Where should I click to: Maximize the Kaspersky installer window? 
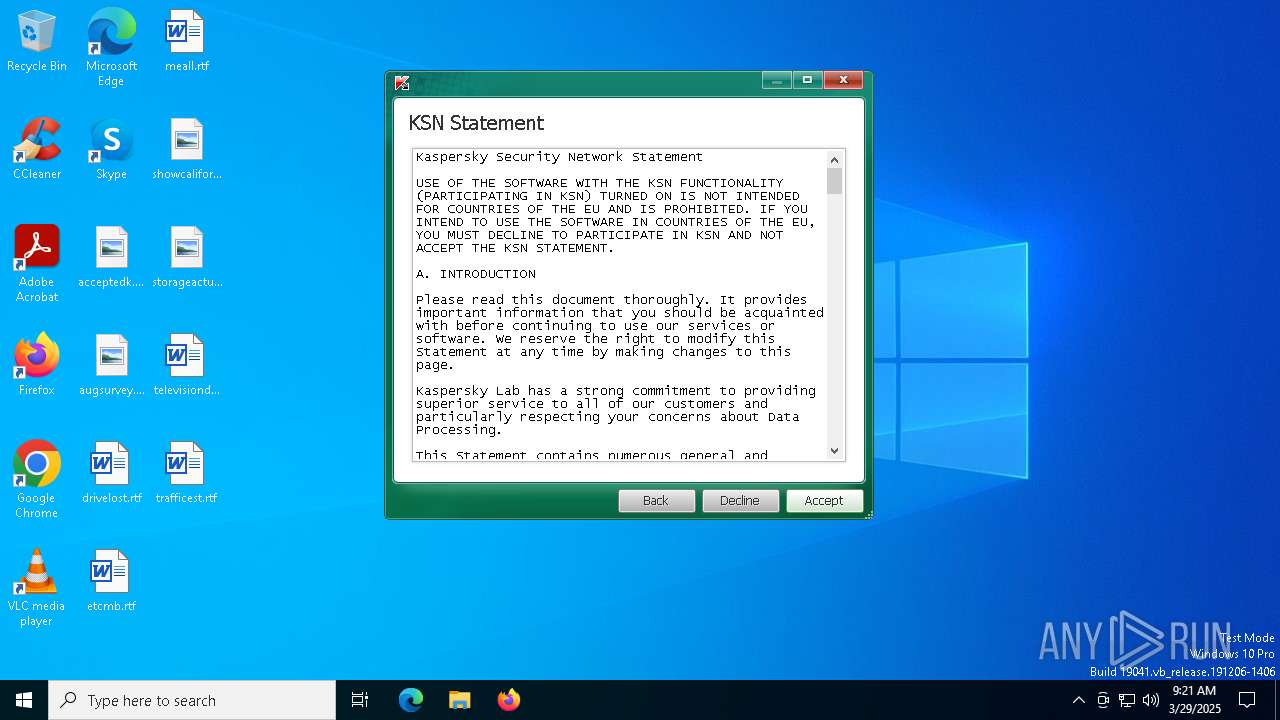click(807, 80)
